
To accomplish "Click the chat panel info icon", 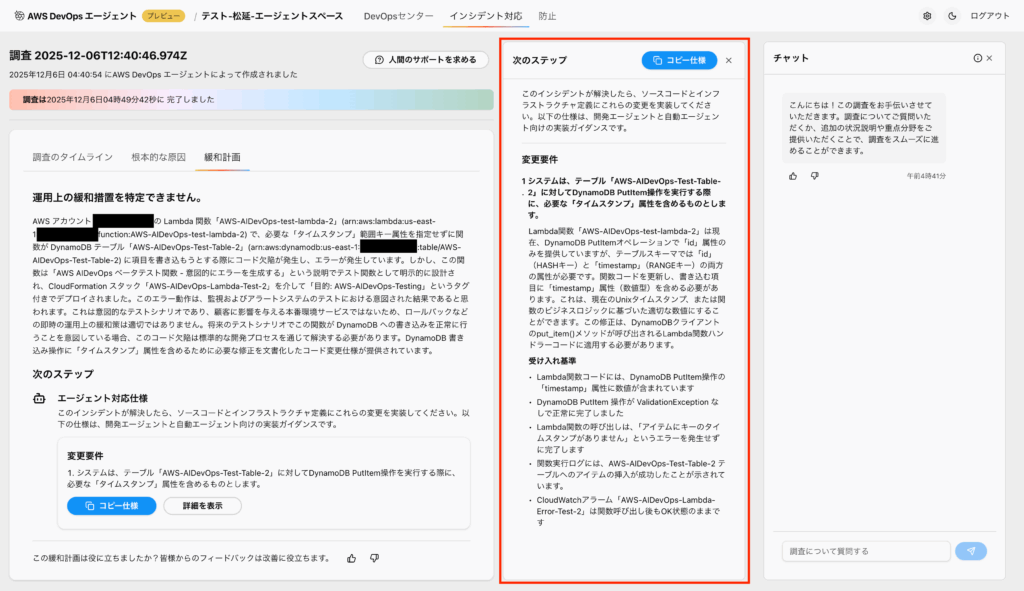I will [977, 58].
